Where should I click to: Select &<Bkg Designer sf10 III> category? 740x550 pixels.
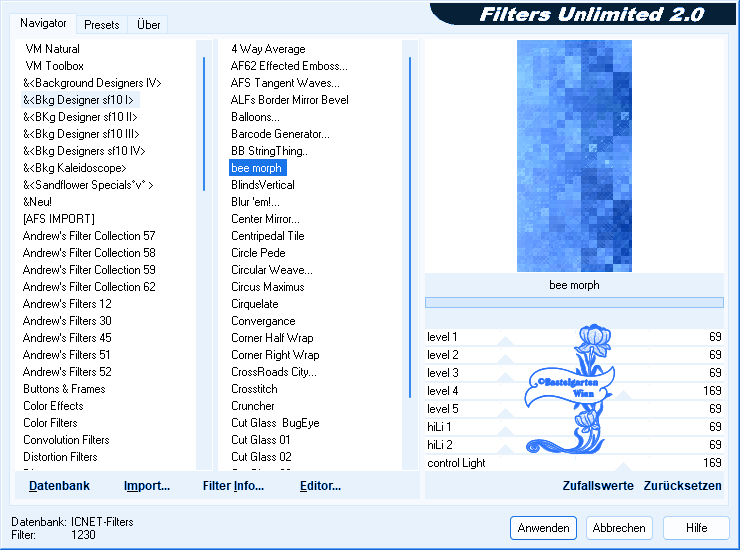click(x=81, y=134)
